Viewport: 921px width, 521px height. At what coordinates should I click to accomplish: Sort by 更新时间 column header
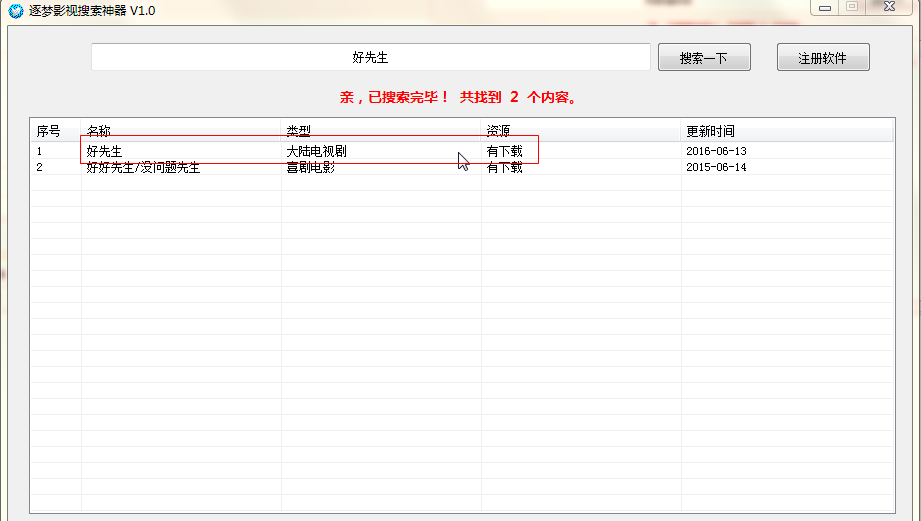click(x=710, y=131)
